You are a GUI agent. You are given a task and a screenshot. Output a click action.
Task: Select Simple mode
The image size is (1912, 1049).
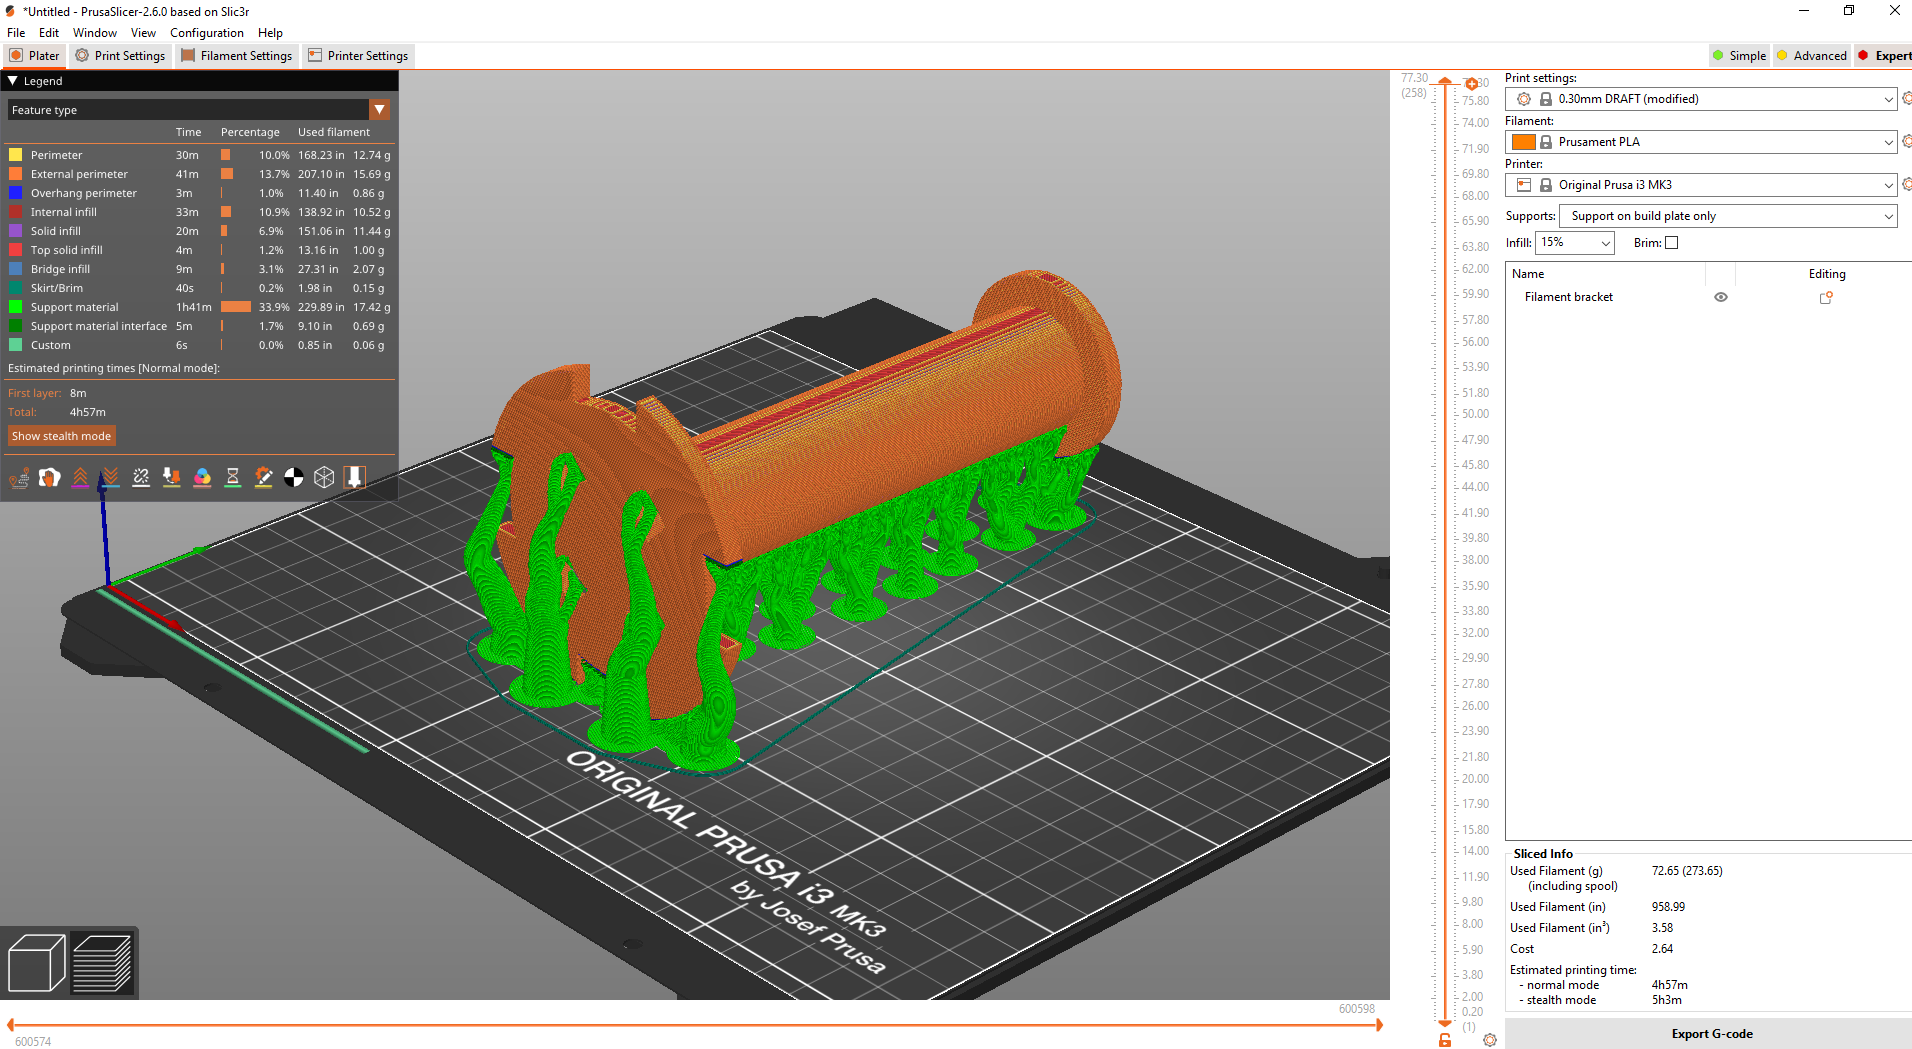coord(1739,56)
